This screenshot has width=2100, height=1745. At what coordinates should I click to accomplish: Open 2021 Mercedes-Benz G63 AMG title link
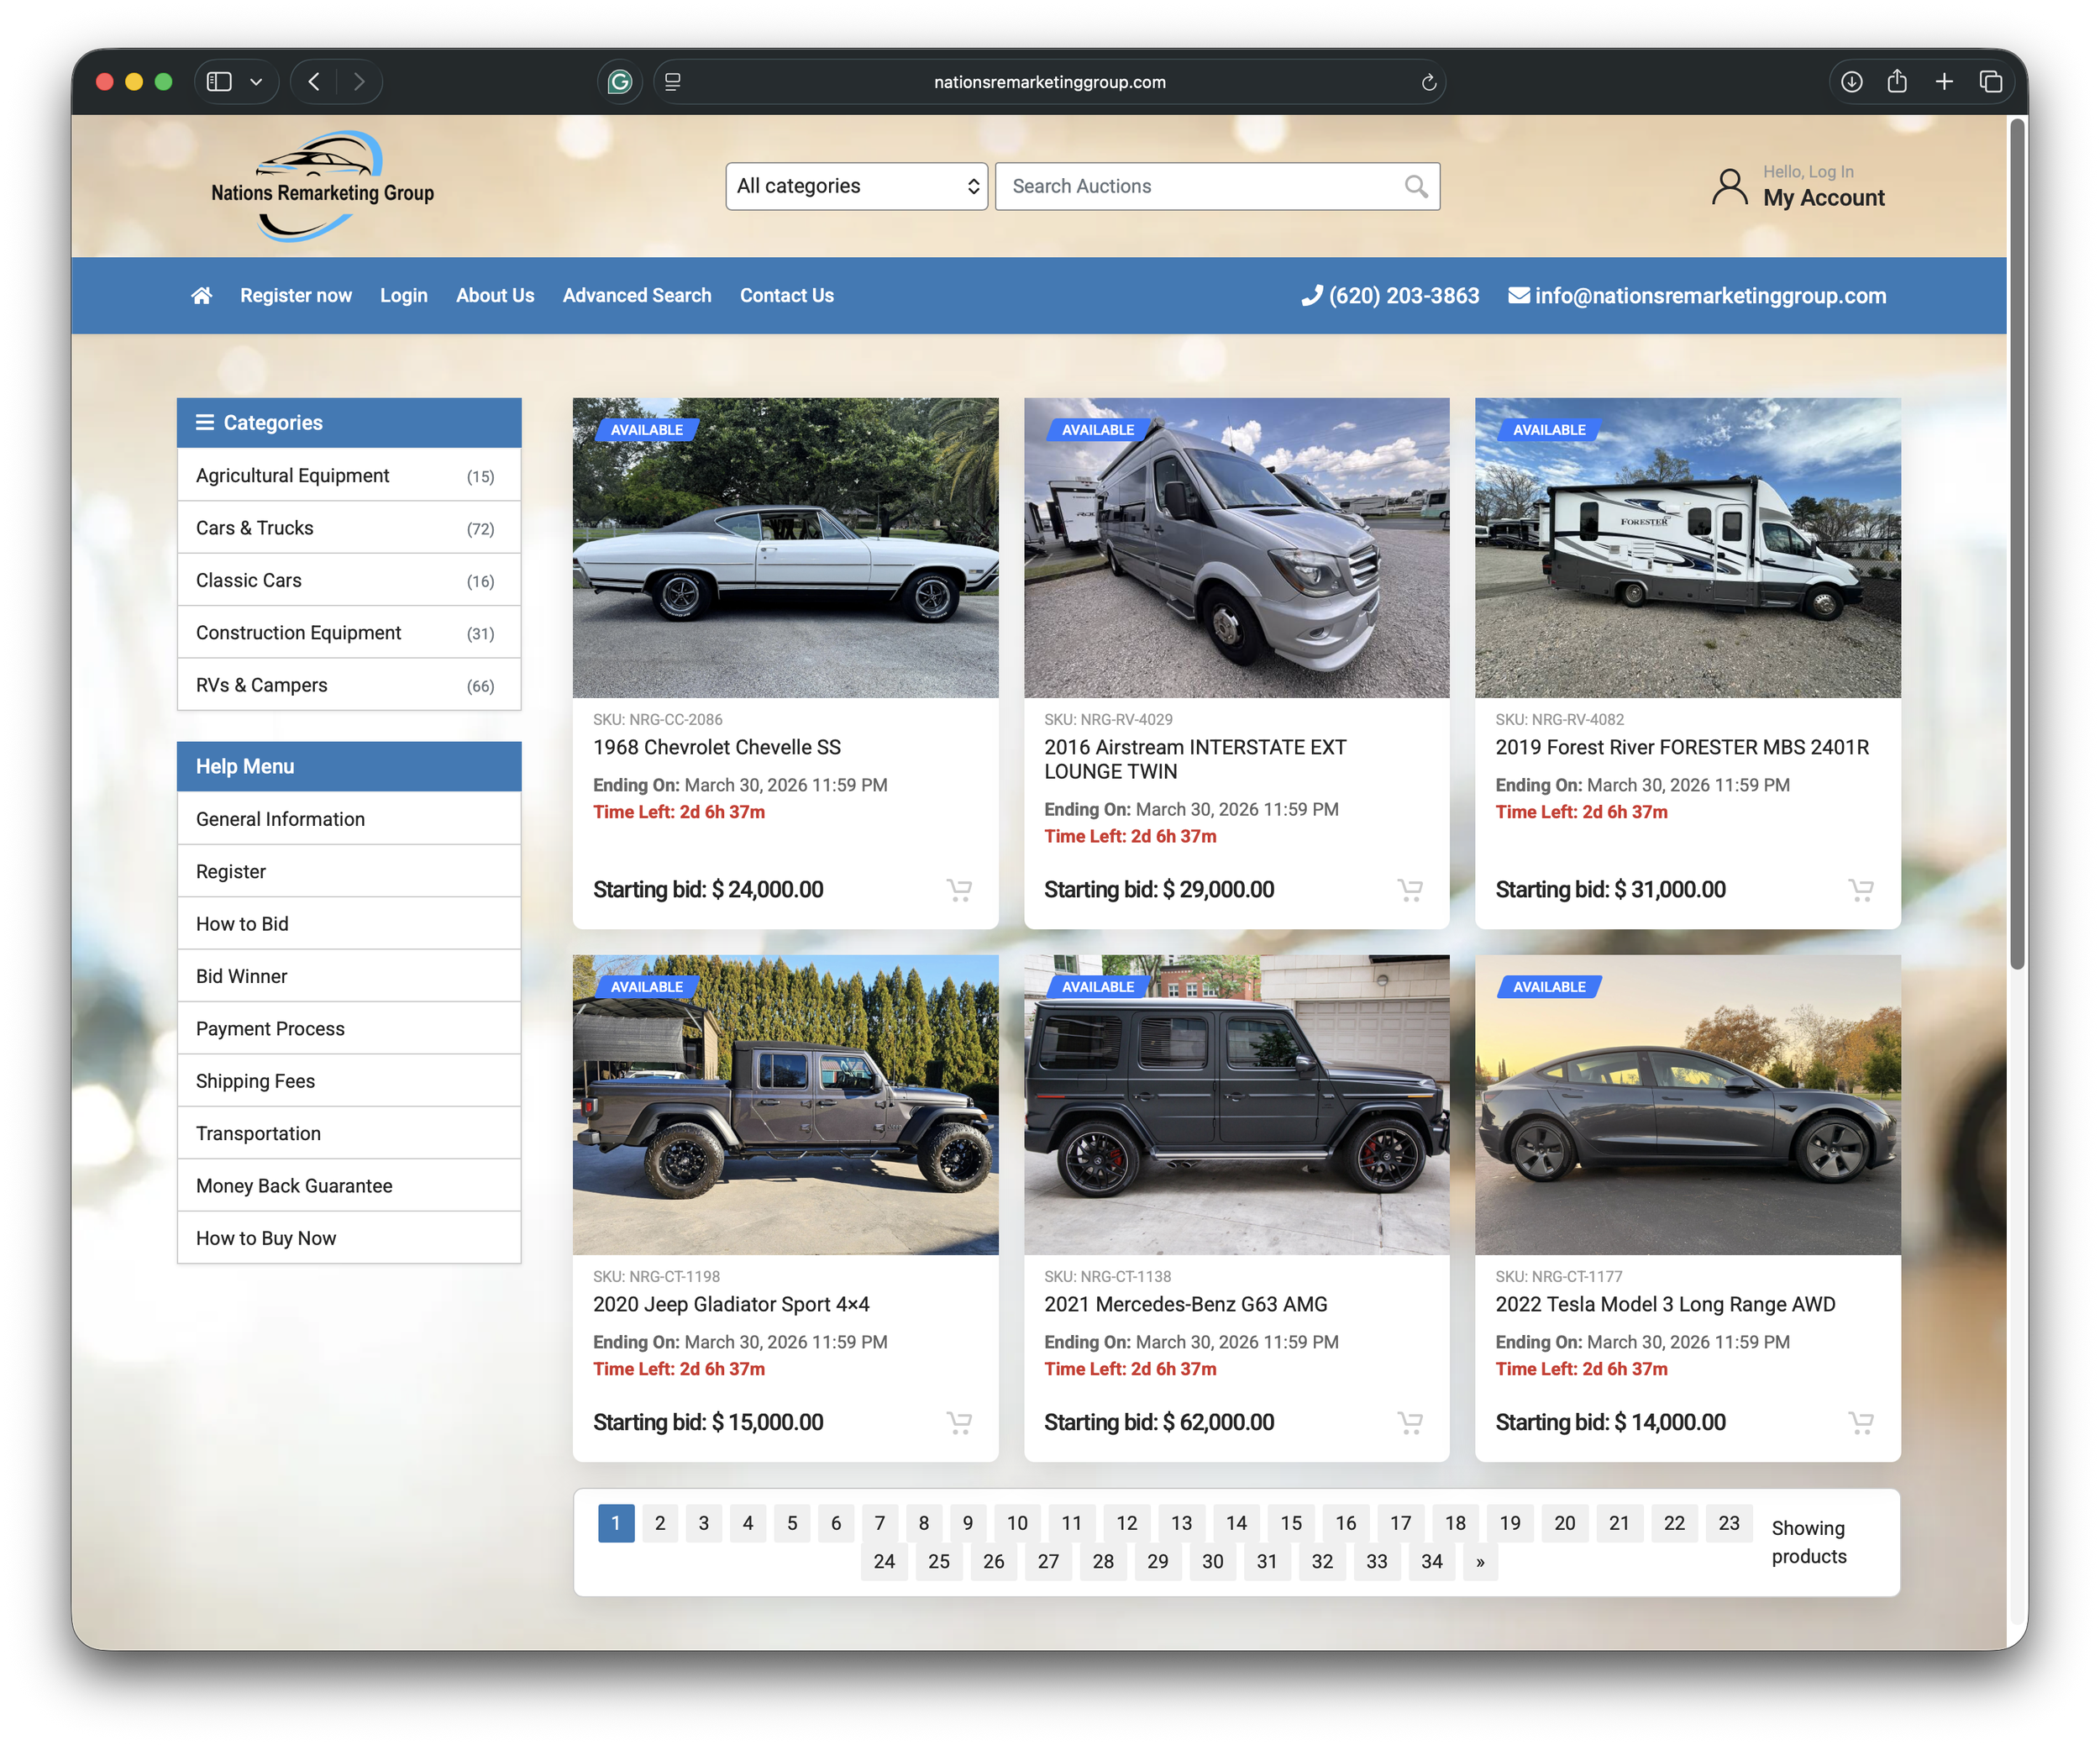[1185, 1304]
